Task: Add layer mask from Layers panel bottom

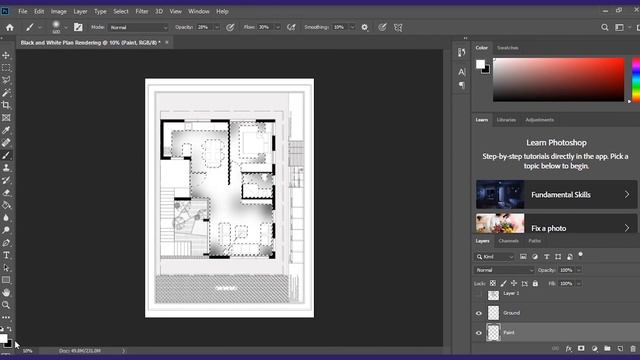Action: click(581, 349)
